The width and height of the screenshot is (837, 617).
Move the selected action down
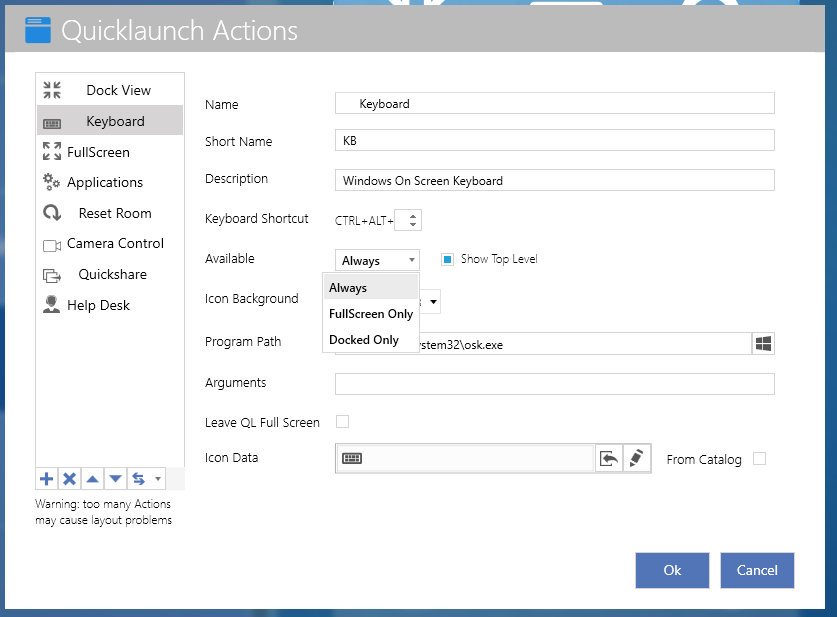point(115,479)
